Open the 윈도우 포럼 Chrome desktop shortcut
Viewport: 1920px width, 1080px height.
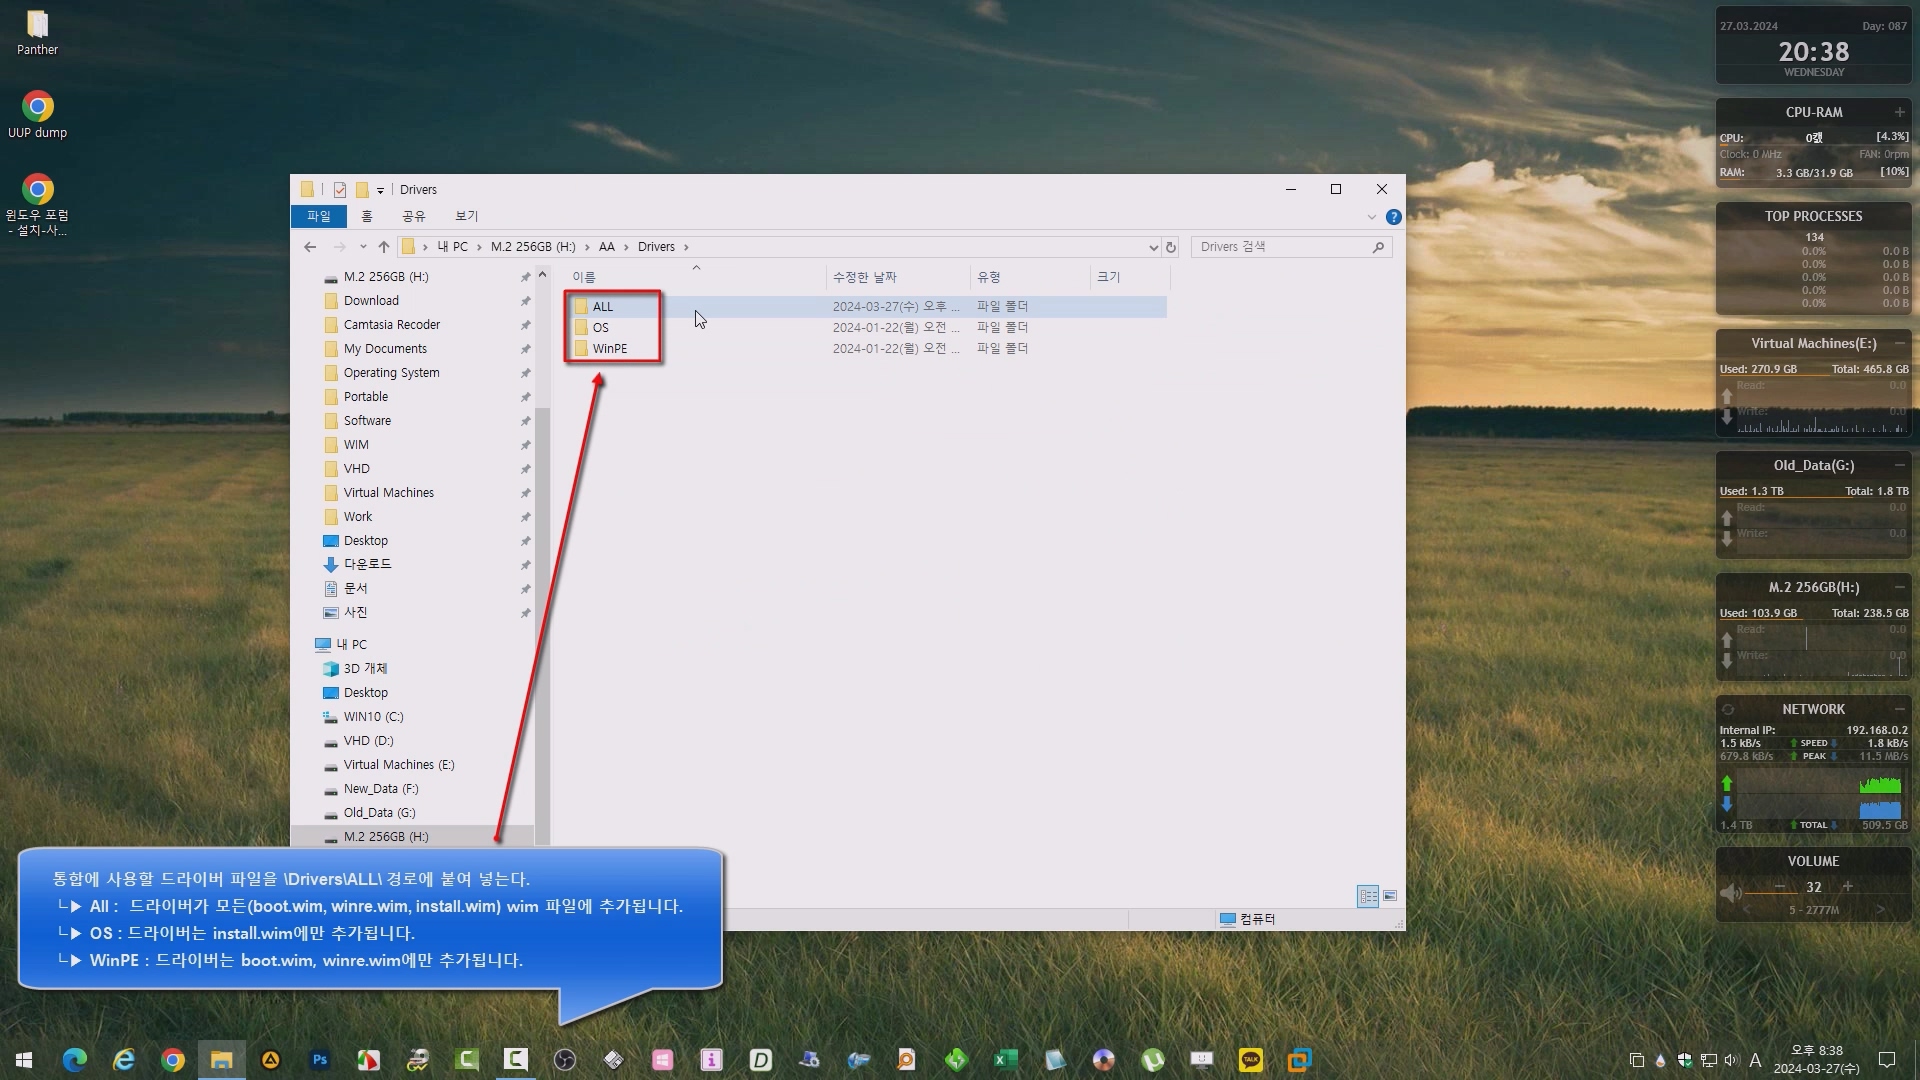[37, 205]
